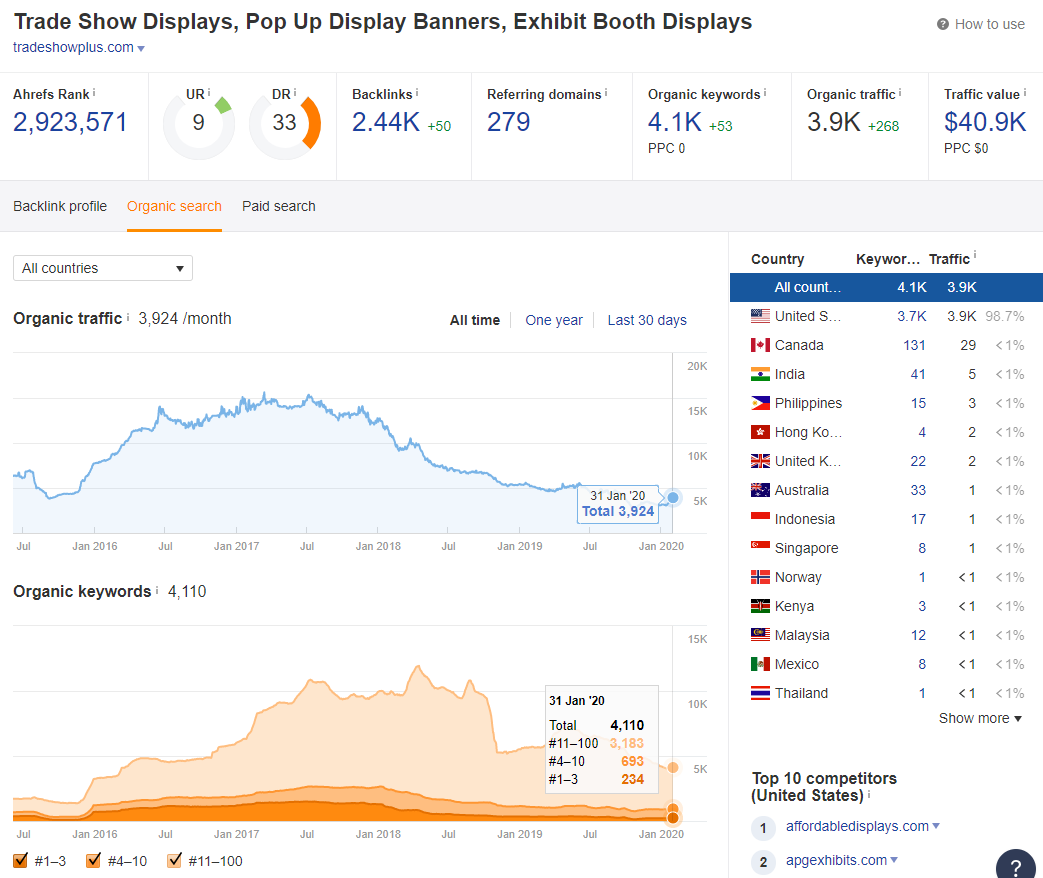Expand the tradeshowplus.com domain dropdown

(x=141, y=49)
